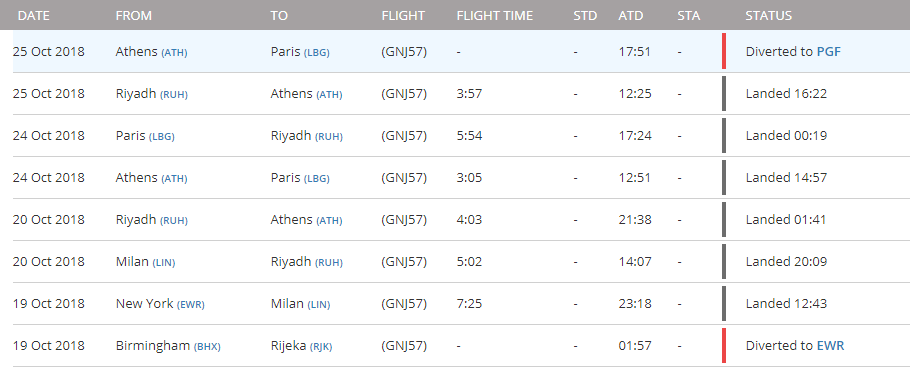Open the PGF diverted airport link
910x371 pixels.
[829, 52]
